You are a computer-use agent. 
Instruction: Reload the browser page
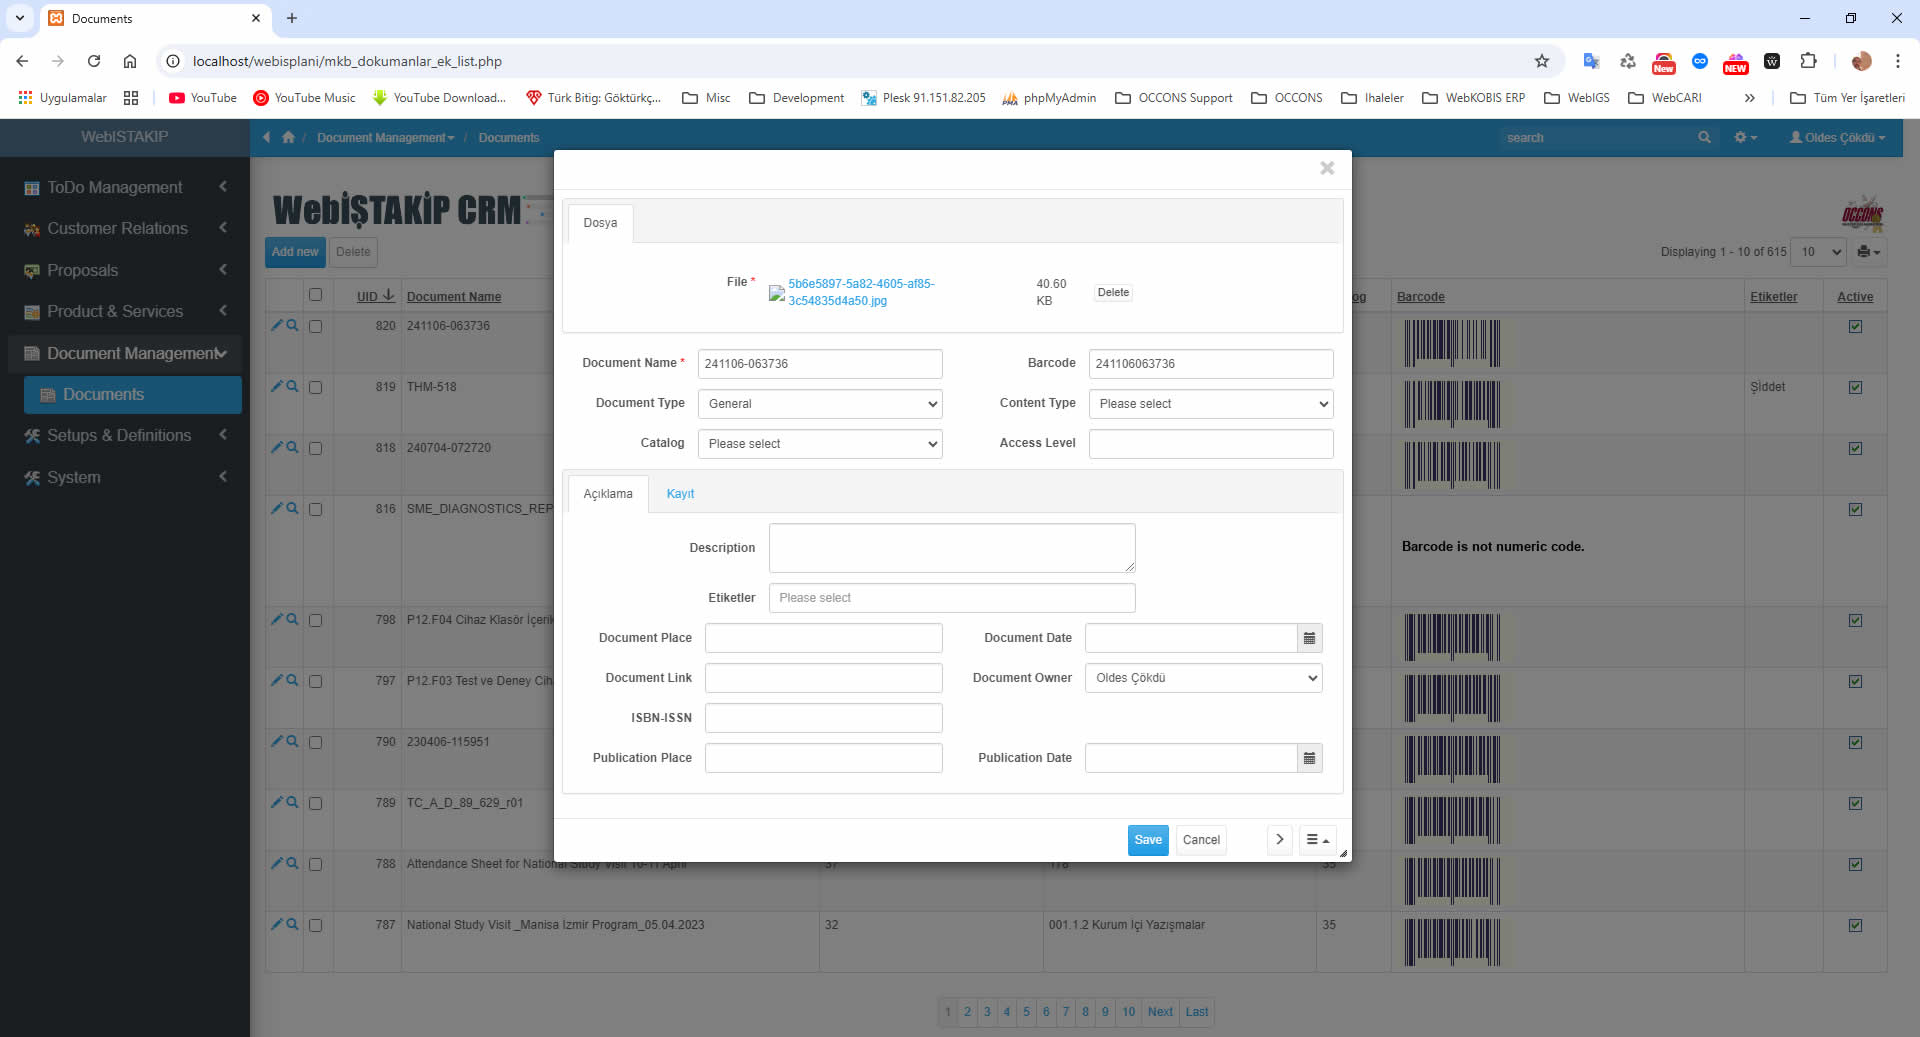tap(94, 61)
